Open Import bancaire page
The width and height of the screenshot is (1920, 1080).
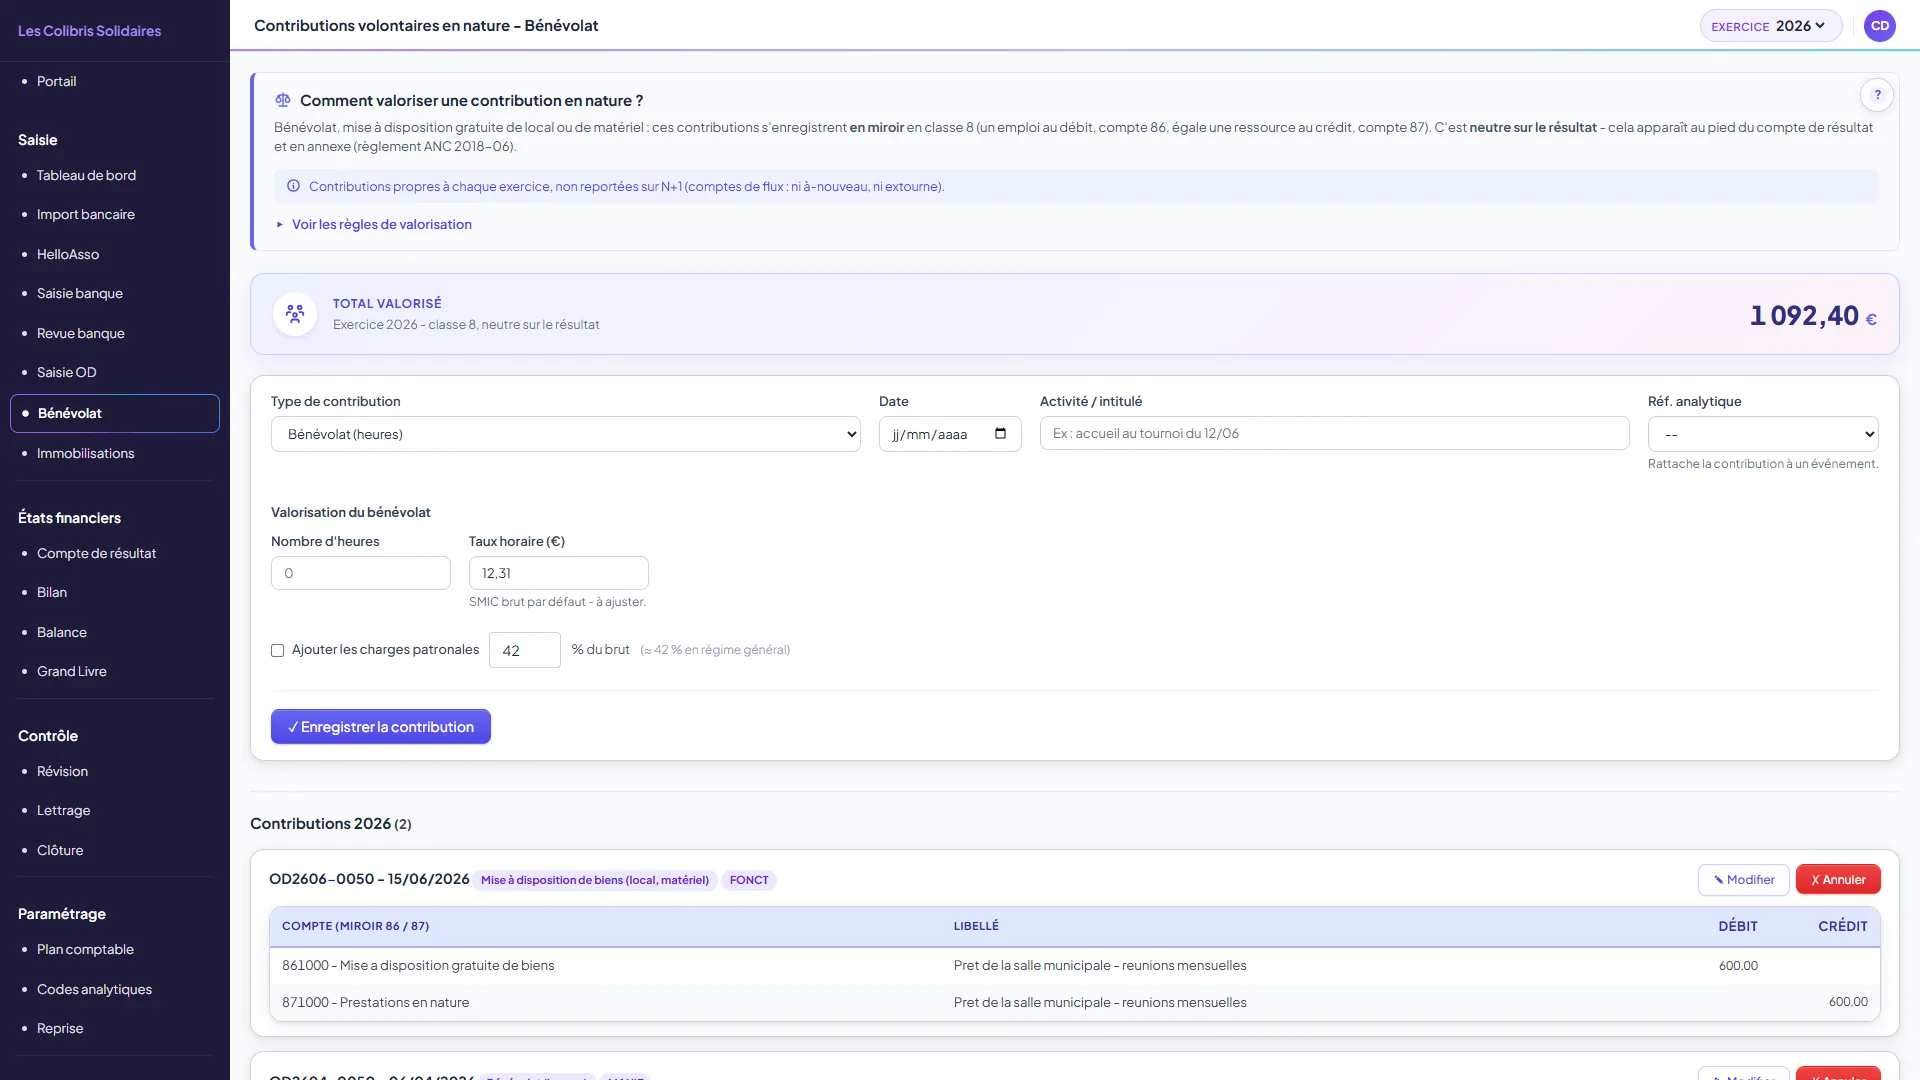click(x=85, y=214)
